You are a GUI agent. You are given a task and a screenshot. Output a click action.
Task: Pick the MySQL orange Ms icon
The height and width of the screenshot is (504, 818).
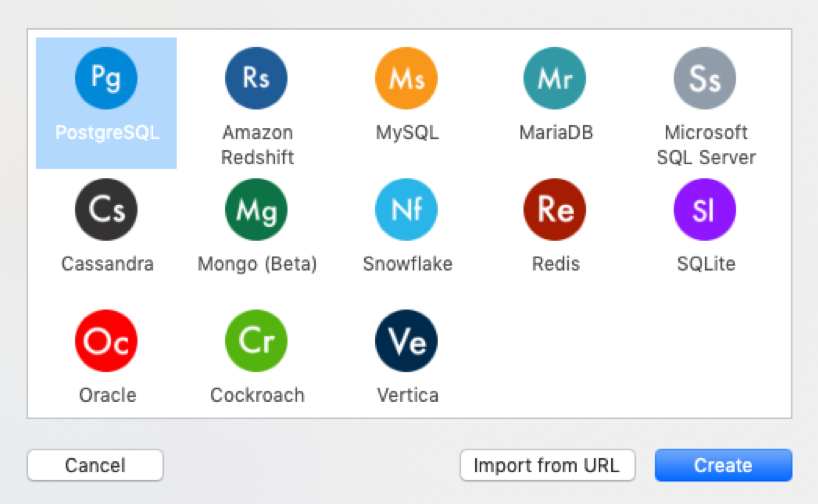(406, 78)
